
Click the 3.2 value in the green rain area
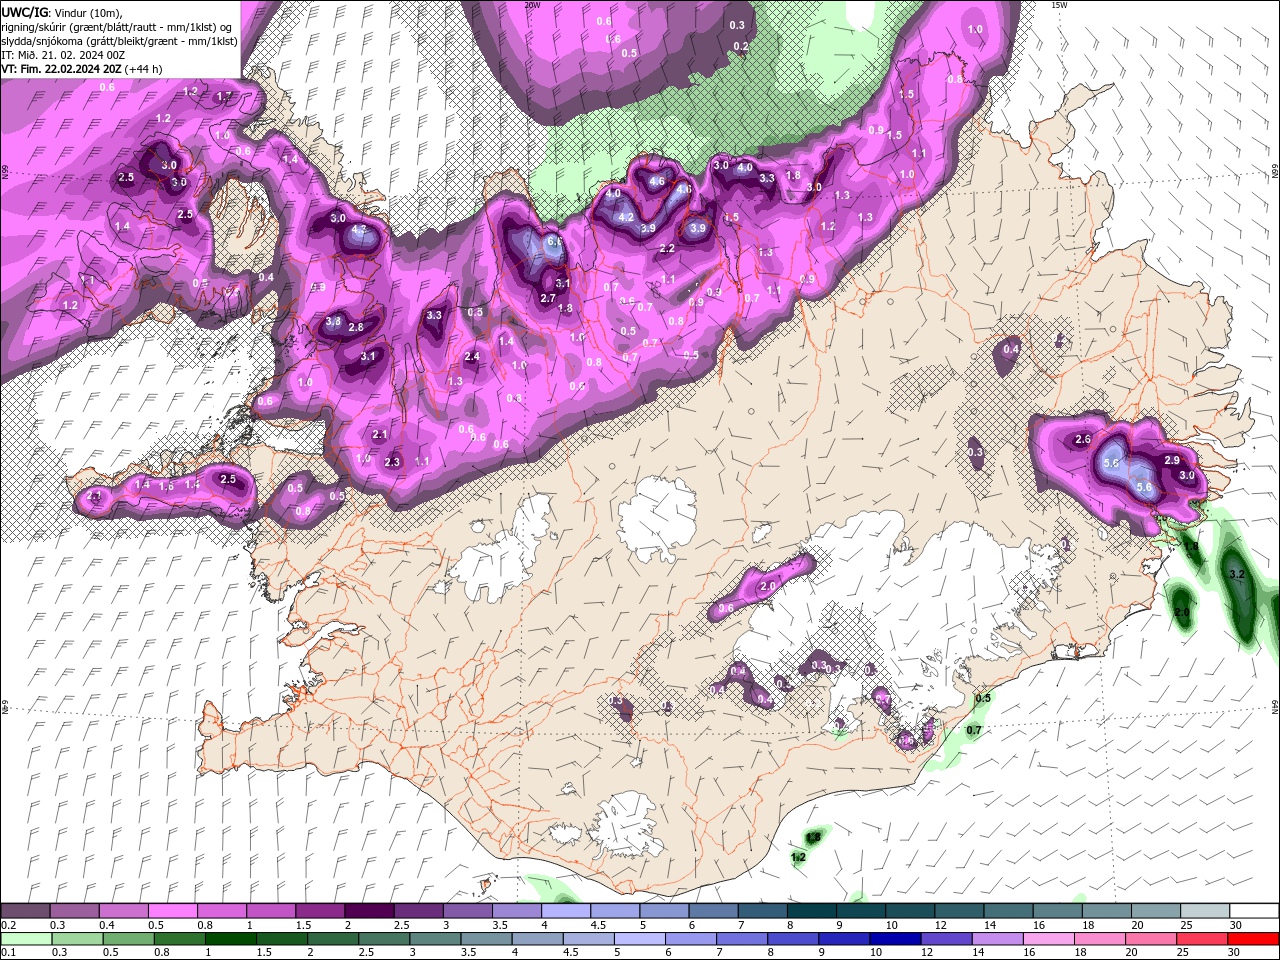1236,574
